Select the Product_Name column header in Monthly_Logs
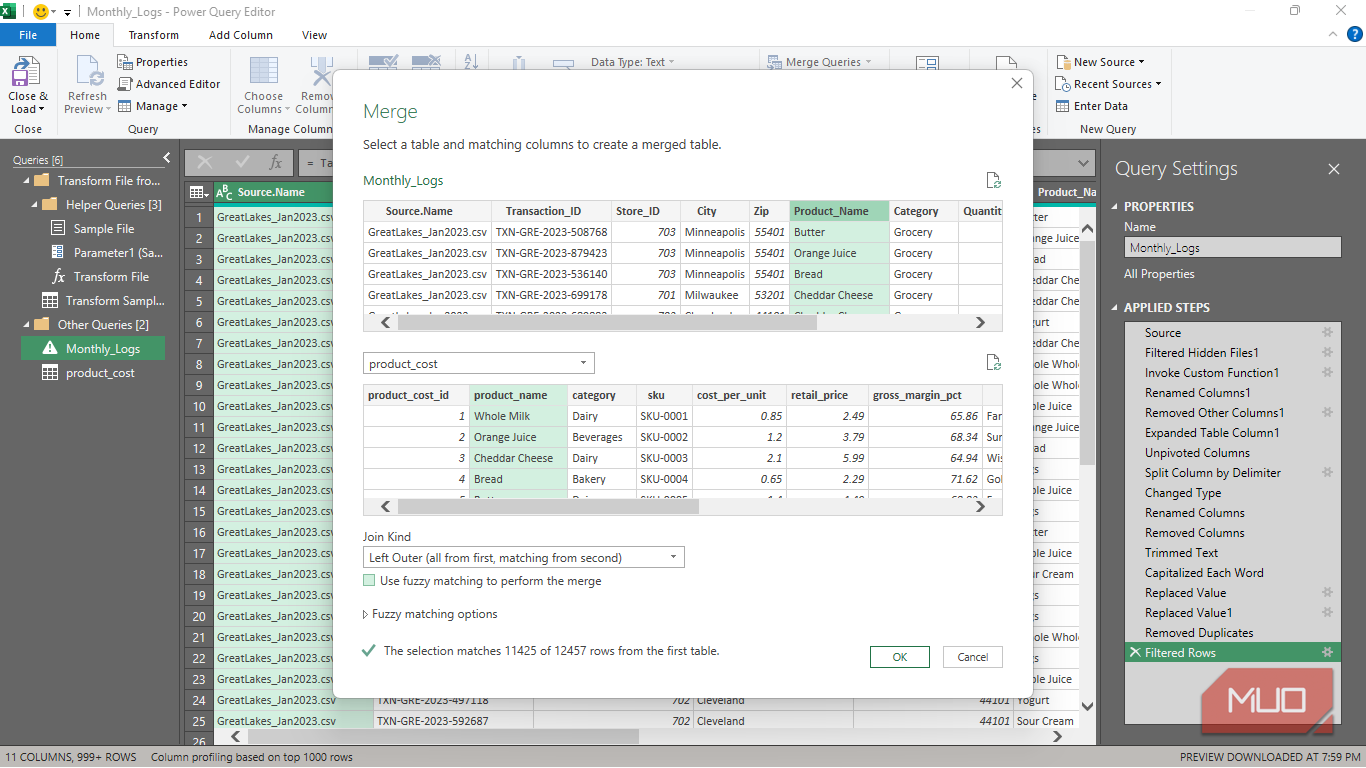This screenshot has width=1366, height=768. 839,211
